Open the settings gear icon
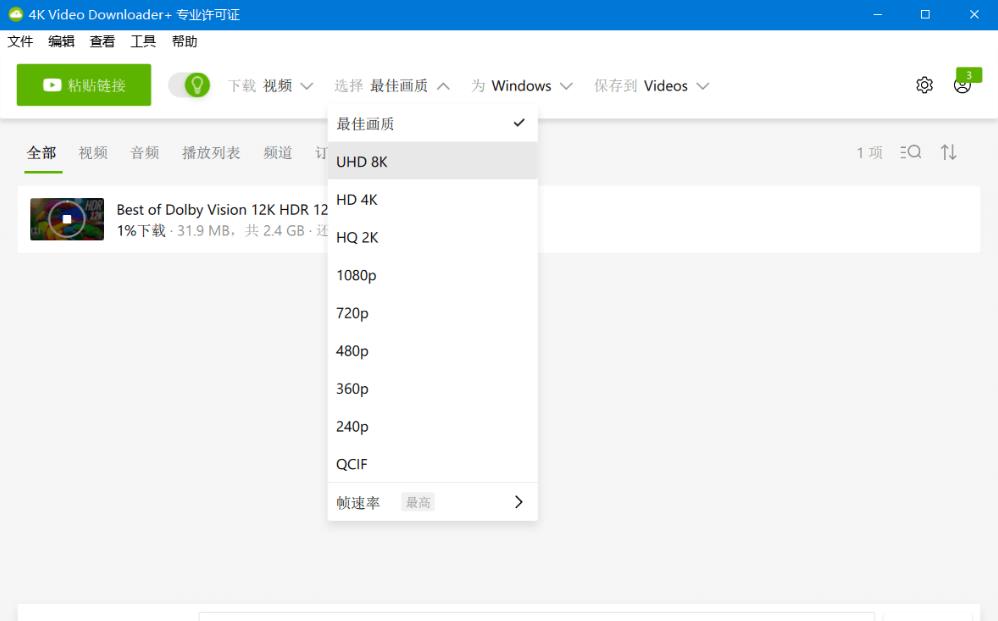 [x=924, y=85]
